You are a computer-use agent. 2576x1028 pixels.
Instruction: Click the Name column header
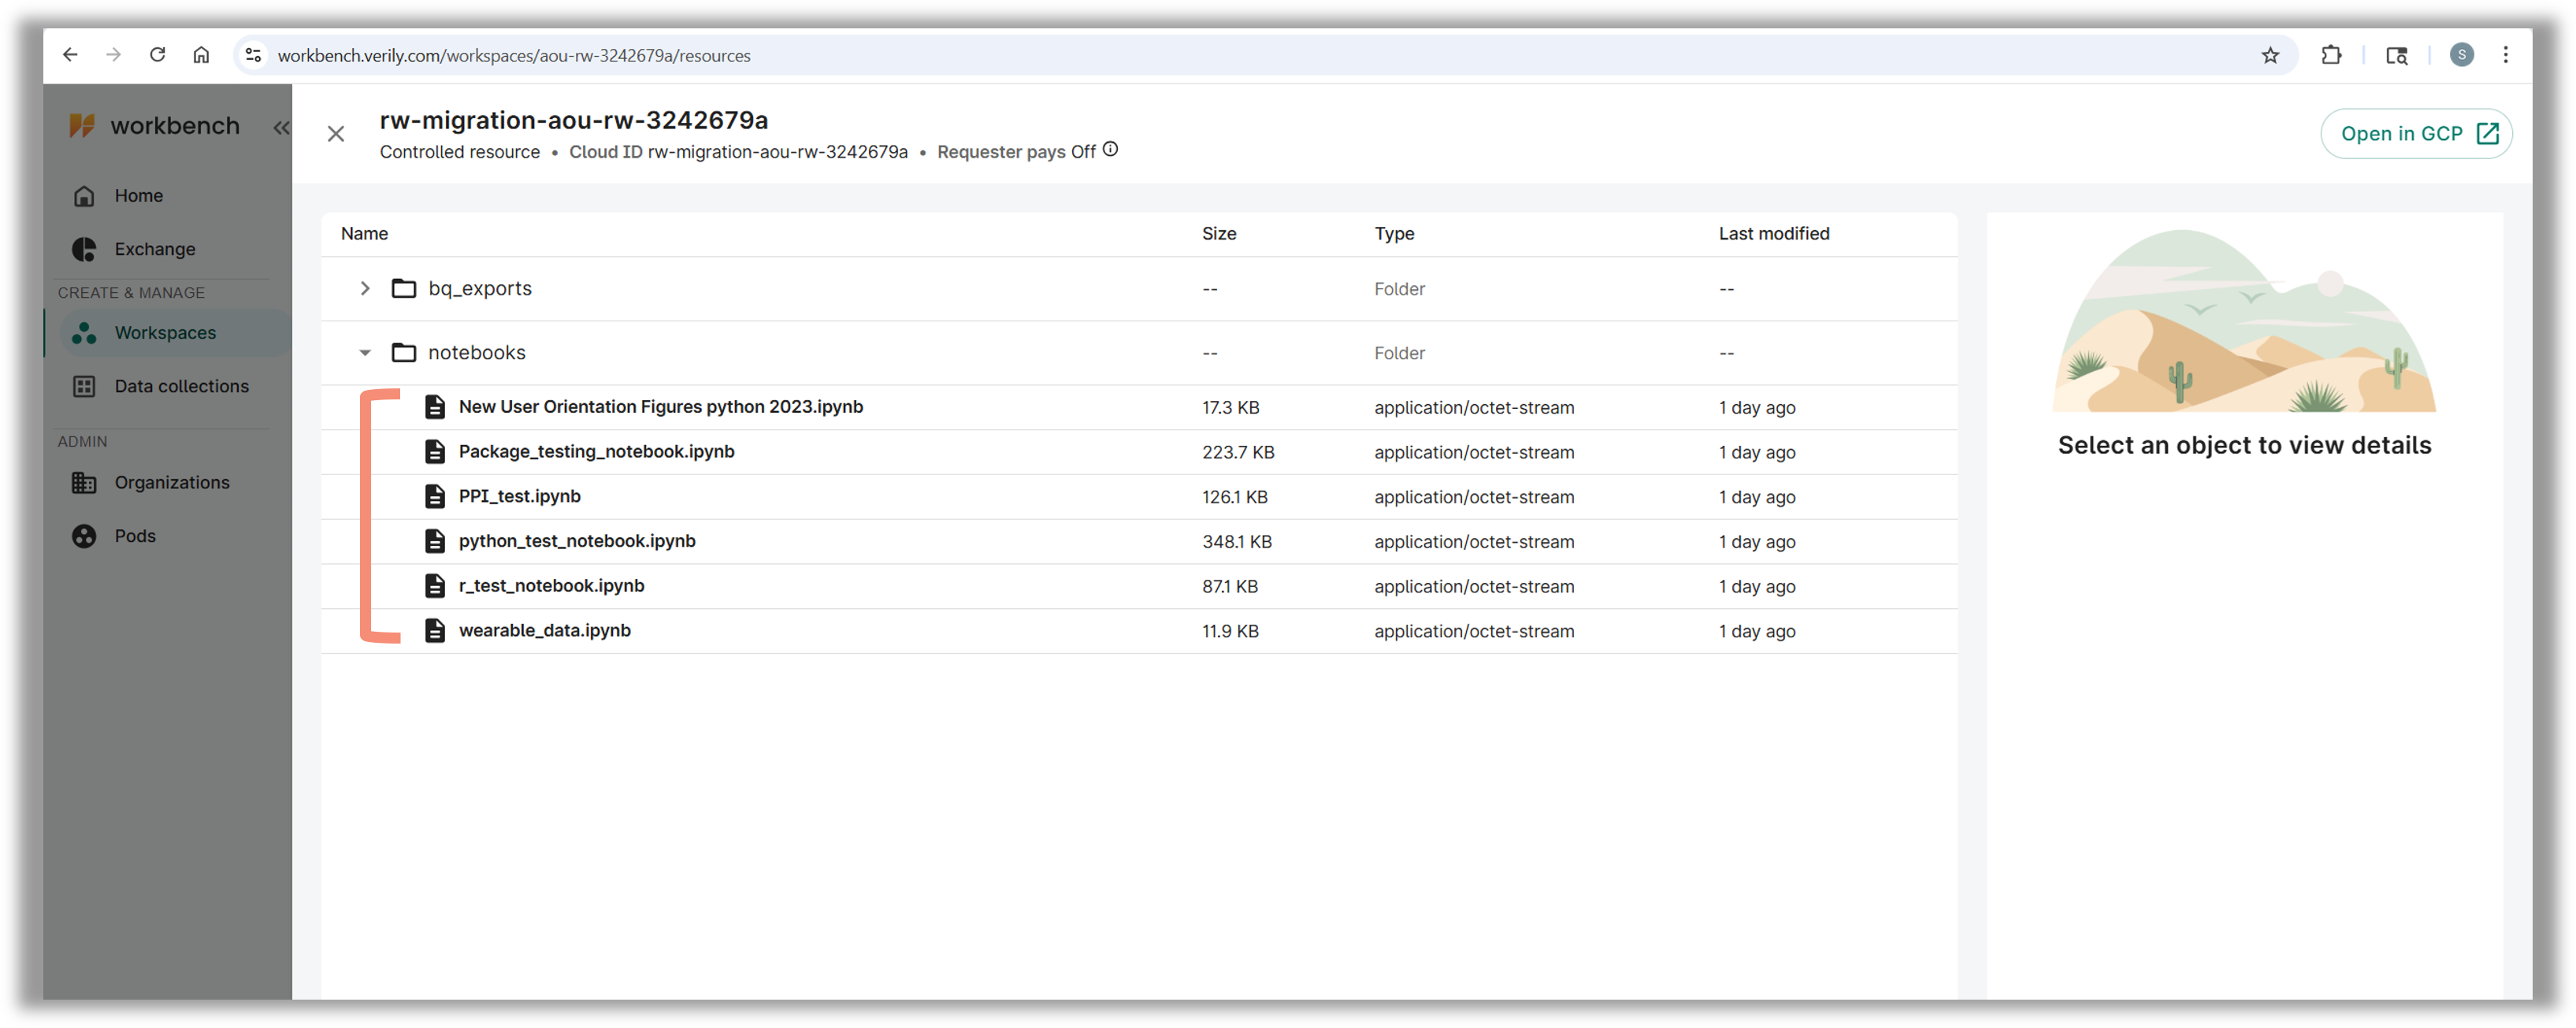[364, 234]
